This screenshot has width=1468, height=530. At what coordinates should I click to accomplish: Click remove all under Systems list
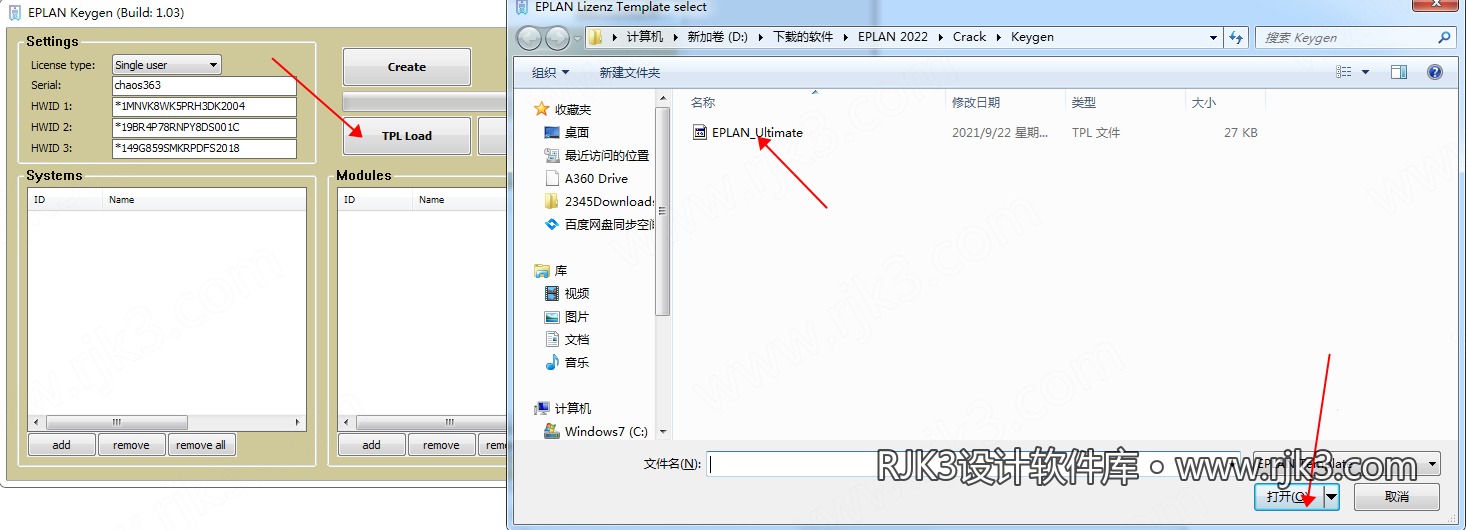tap(201, 445)
